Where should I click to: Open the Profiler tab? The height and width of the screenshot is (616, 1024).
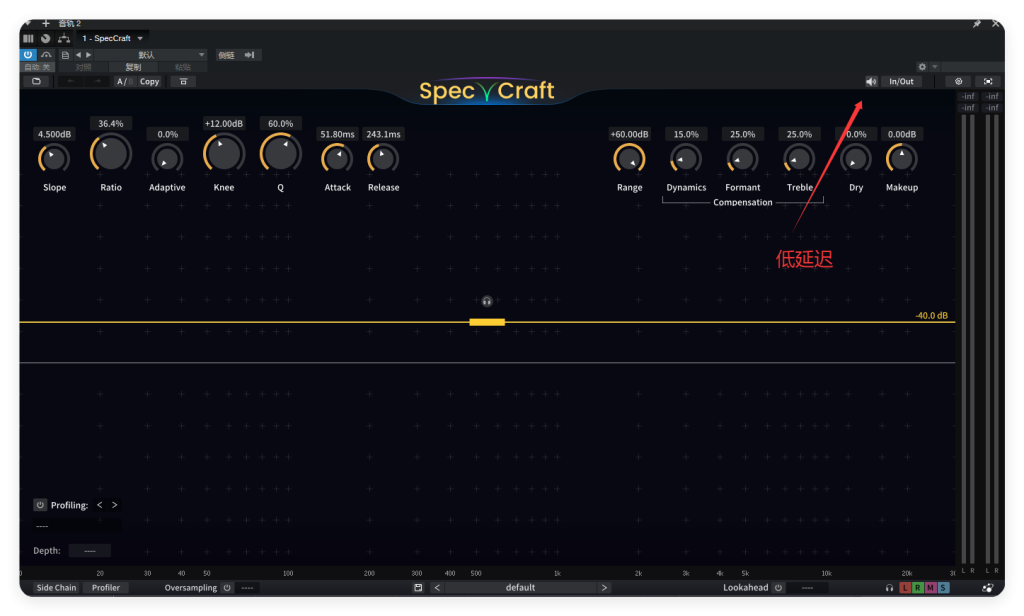106,588
